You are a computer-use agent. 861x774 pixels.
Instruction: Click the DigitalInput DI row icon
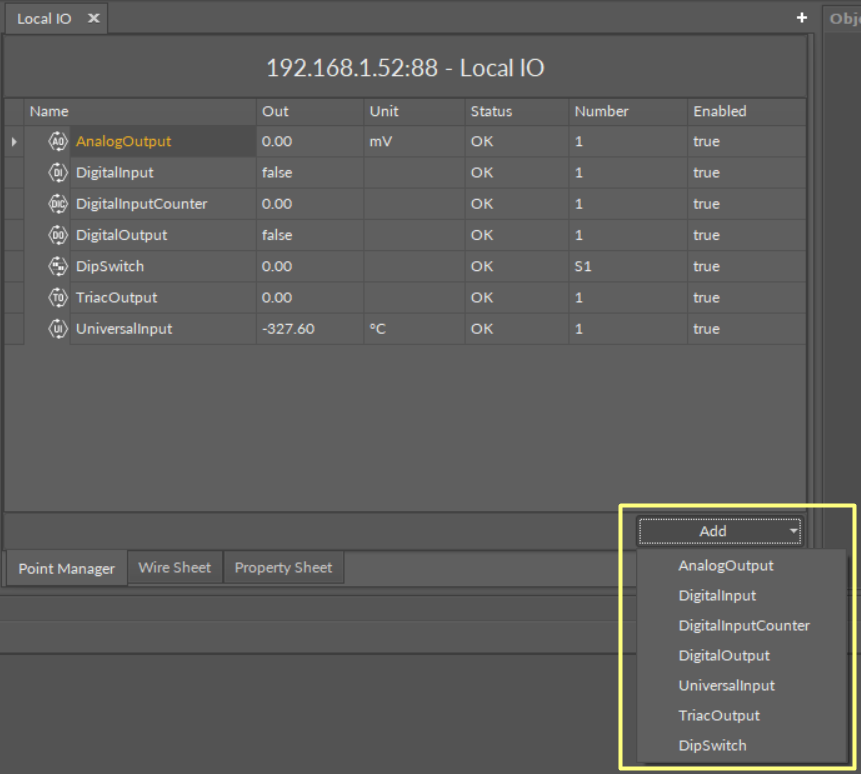pos(58,173)
